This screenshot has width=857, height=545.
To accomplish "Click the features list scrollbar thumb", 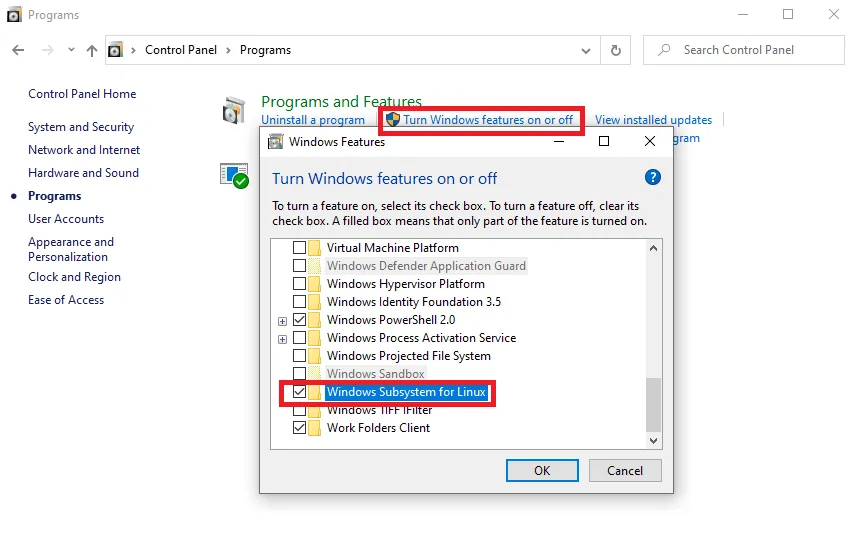I will pos(653,405).
